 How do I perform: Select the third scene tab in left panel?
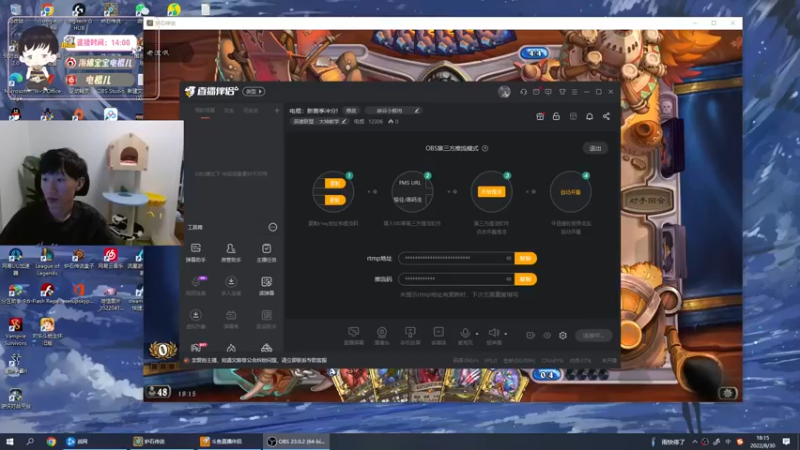point(251,111)
